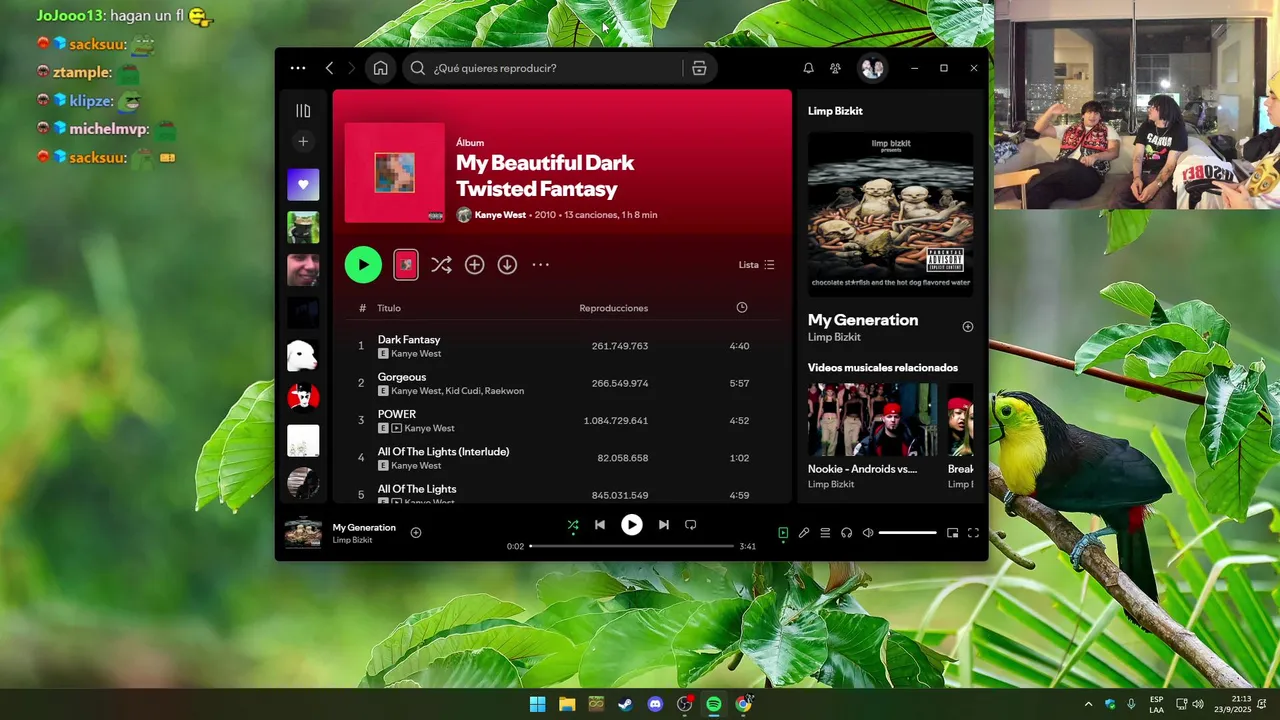Open Discord from taskbar

(x=655, y=704)
